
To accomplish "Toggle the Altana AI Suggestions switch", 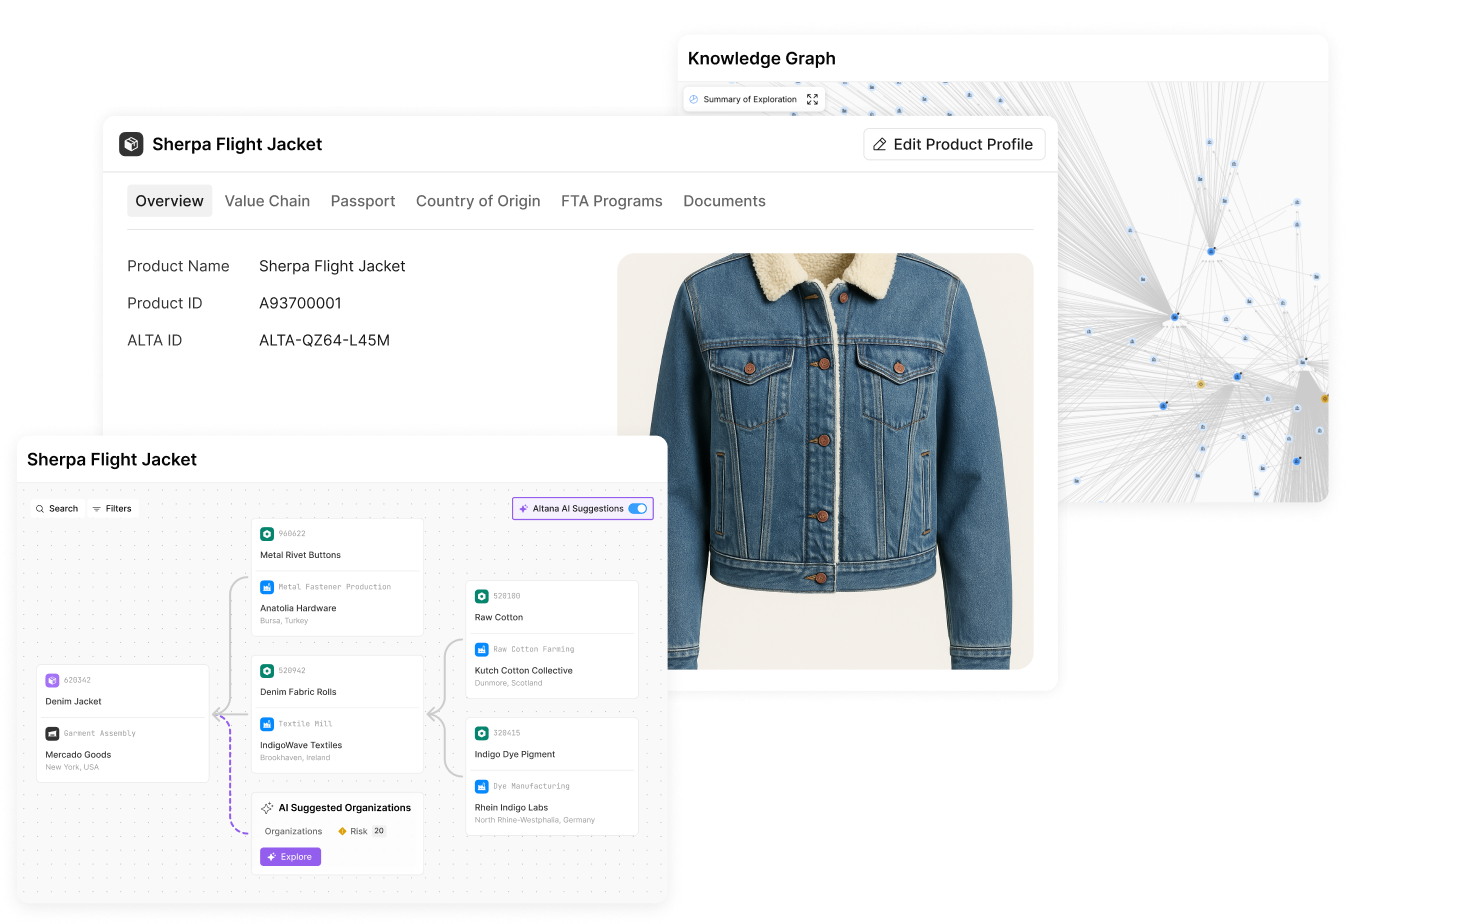I will tap(638, 508).
